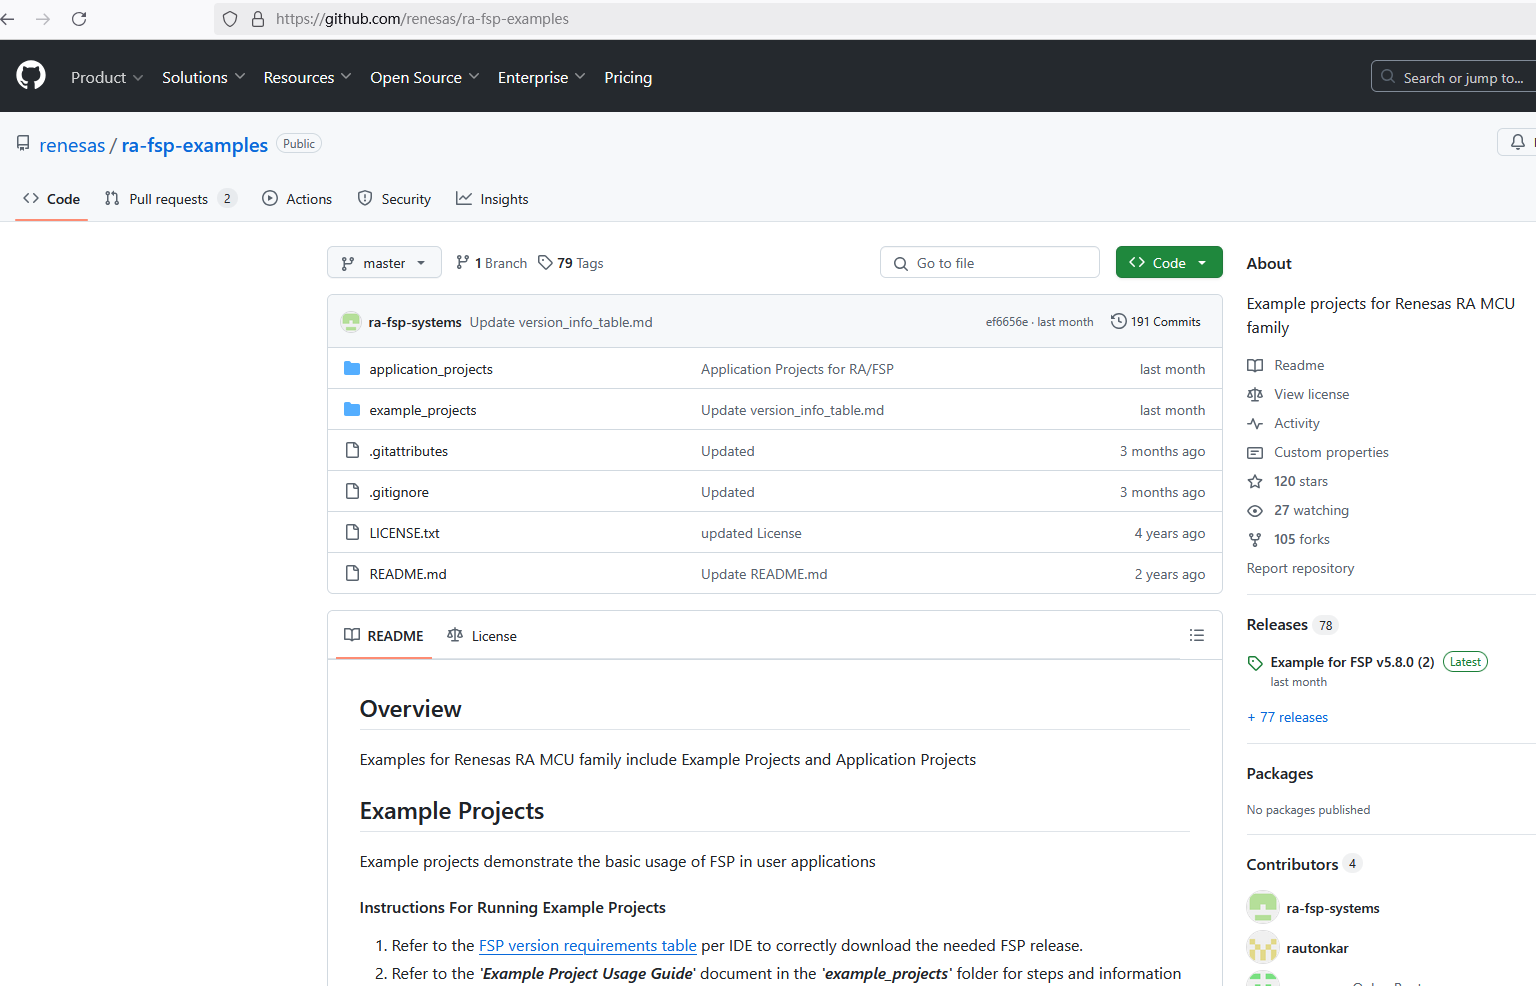Image resolution: width=1536 pixels, height=986 pixels.
Task: Switch to the Pull requests tab
Action: point(171,199)
